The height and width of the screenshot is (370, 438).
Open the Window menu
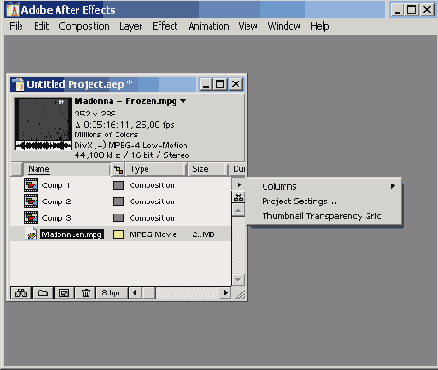[284, 26]
